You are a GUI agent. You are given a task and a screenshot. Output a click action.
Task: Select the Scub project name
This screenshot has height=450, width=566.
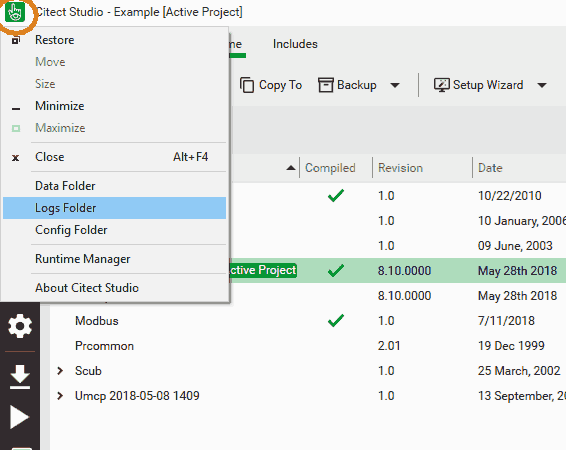(x=88, y=371)
